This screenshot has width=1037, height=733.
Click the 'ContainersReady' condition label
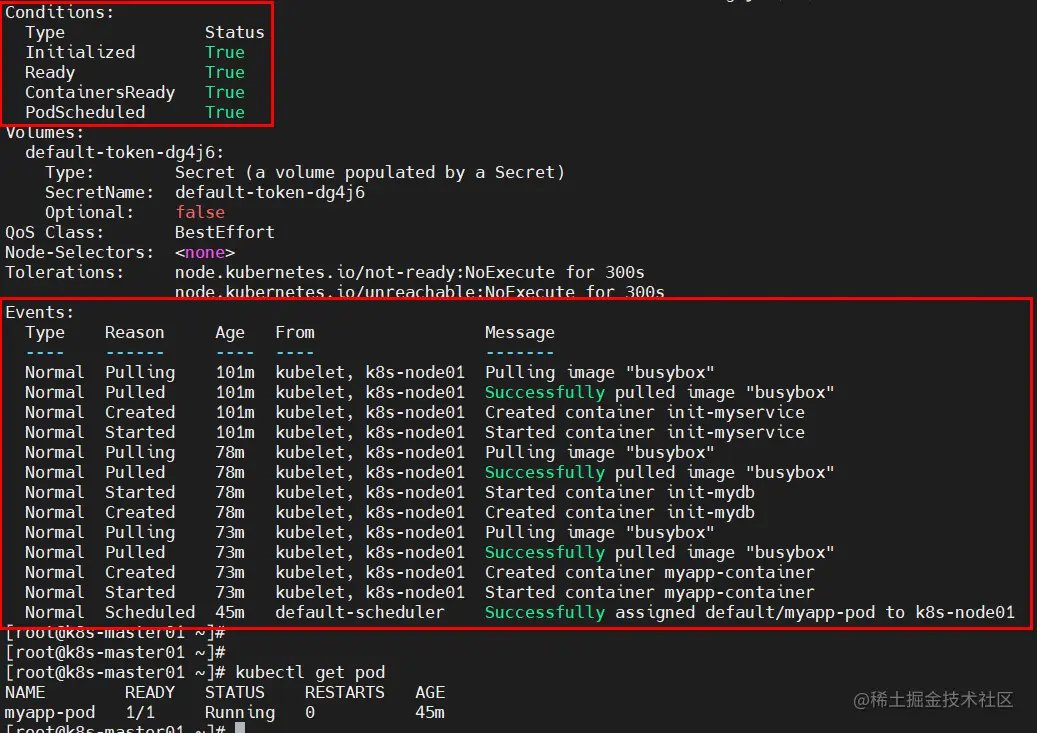100,93
